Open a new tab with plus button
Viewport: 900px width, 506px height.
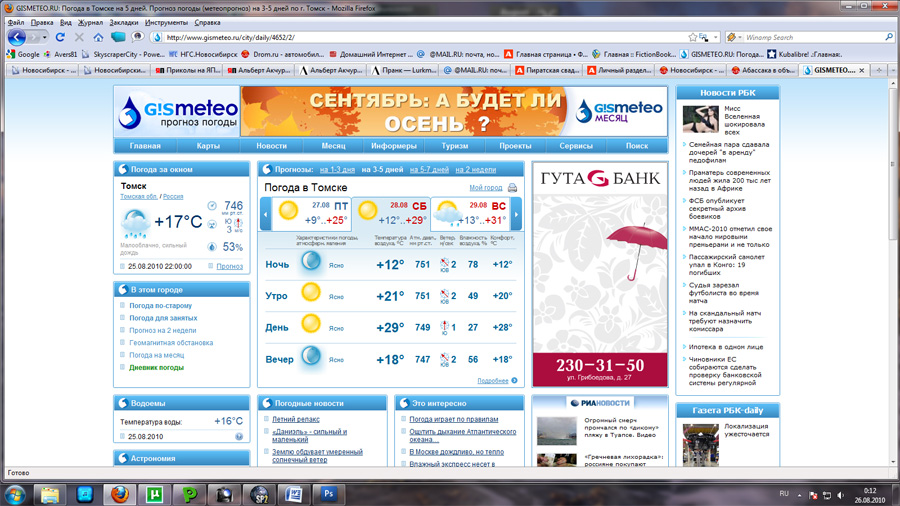click(x=879, y=70)
